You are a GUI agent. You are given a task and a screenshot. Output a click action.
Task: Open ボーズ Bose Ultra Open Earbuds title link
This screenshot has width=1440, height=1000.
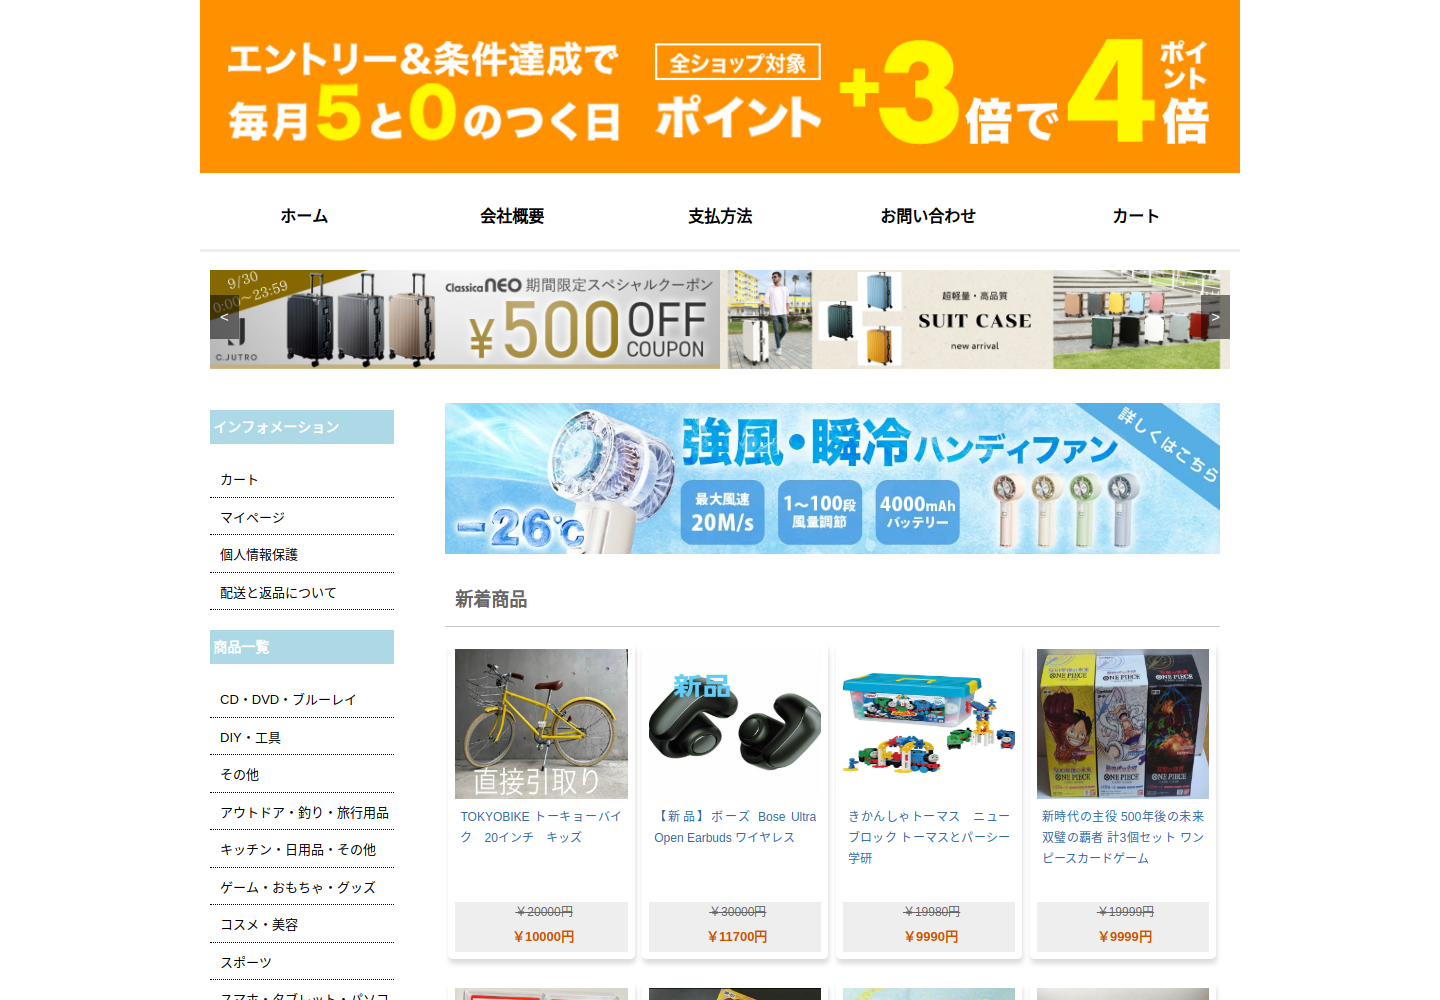pos(735,827)
